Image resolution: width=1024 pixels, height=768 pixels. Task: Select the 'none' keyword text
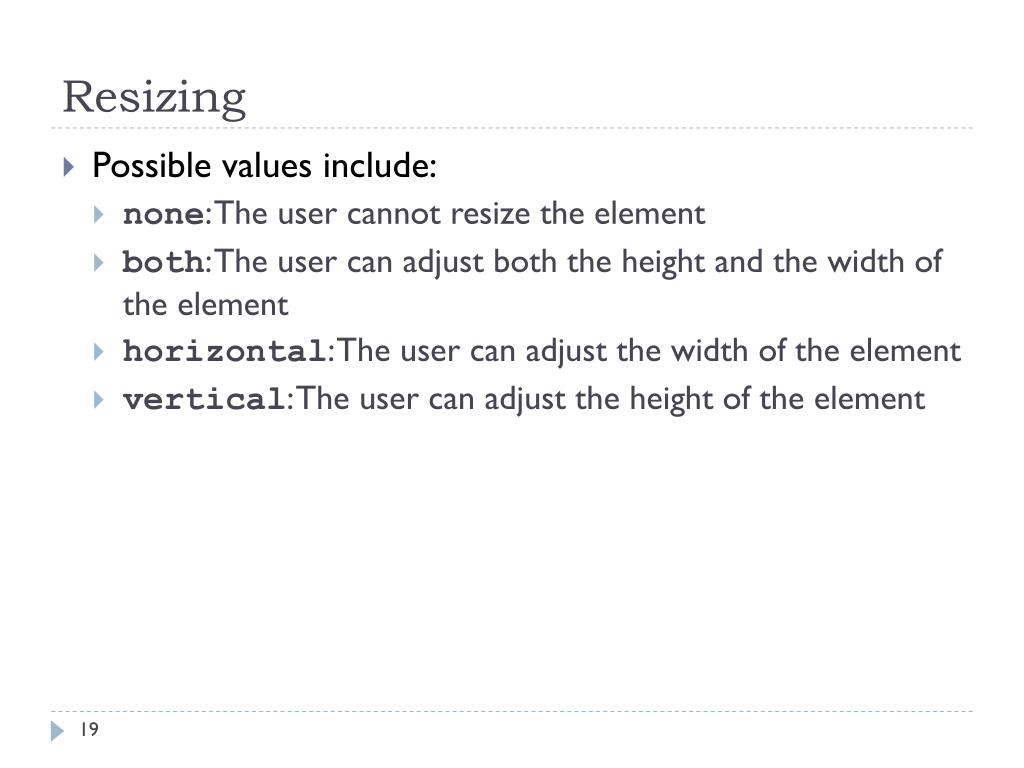click(163, 215)
